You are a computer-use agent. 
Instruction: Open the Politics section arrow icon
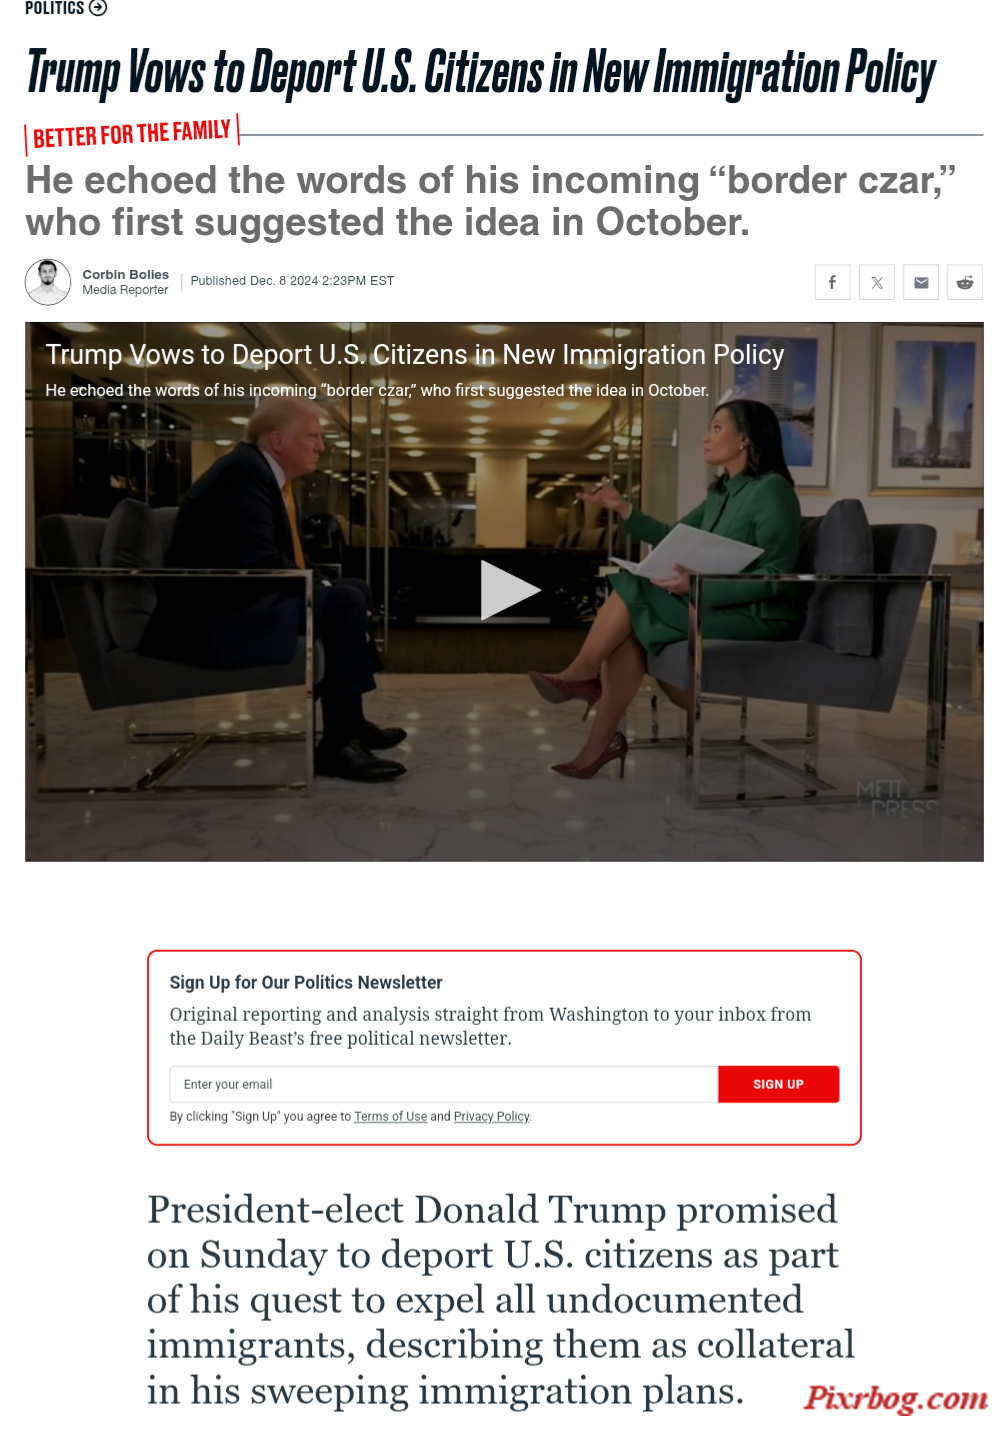[98, 8]
